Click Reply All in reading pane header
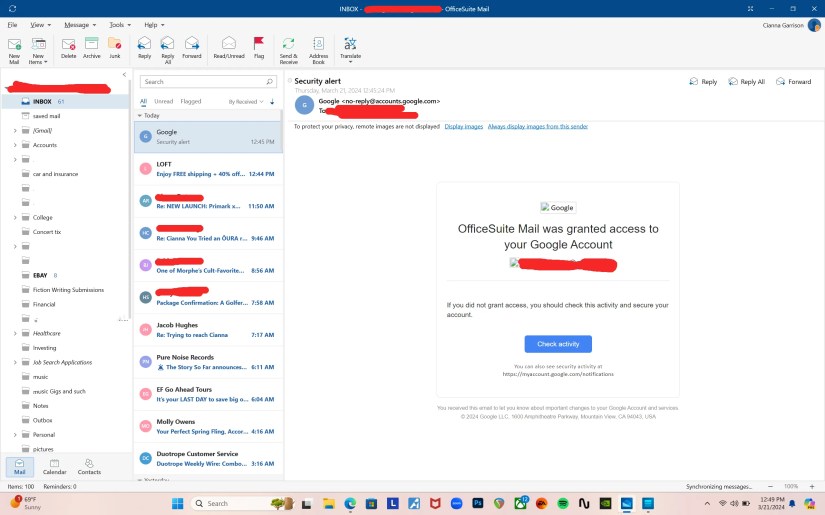The width and height of the screenshot is (825, 515). [x=746, y=82]
